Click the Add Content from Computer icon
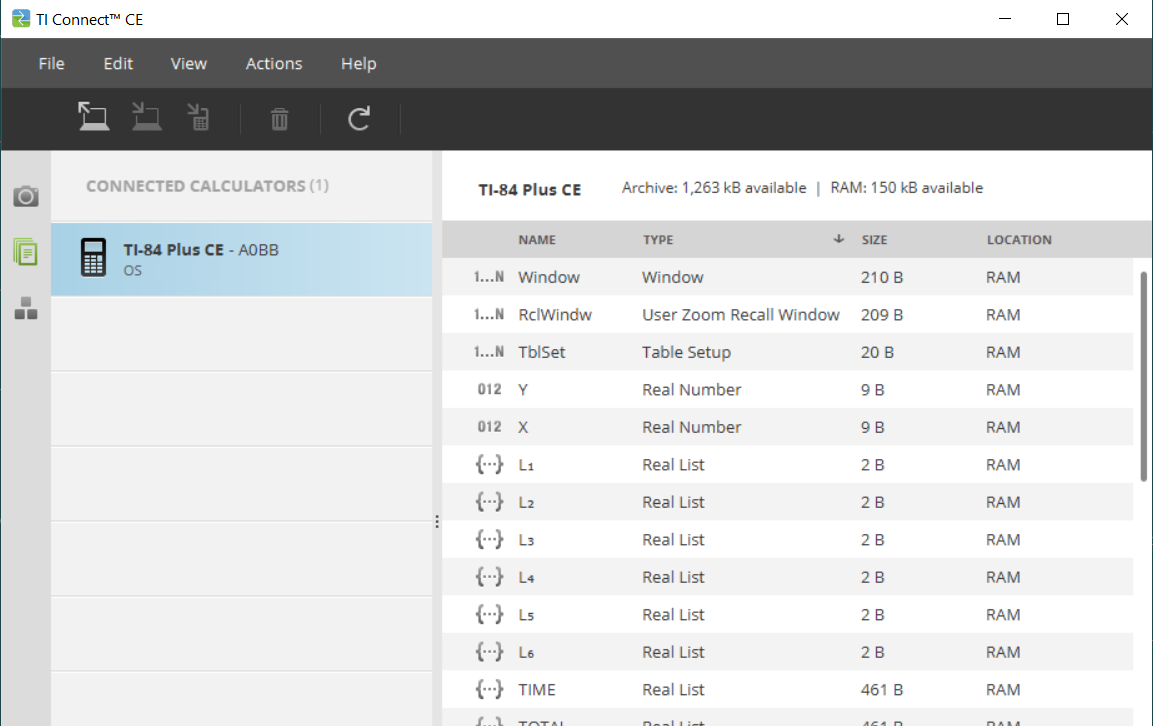This screenshot has width=1153, height=726. click(x=147, y=118)
